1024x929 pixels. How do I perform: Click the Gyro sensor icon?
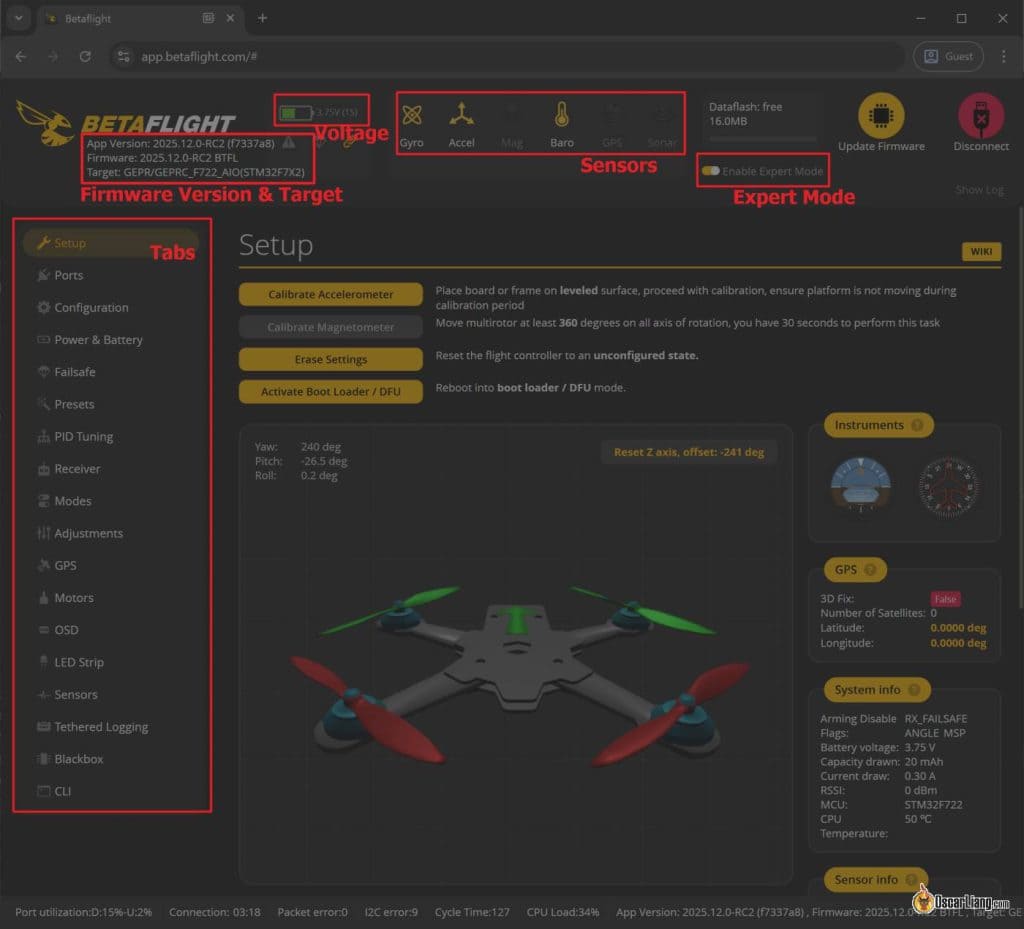point(411,116)
